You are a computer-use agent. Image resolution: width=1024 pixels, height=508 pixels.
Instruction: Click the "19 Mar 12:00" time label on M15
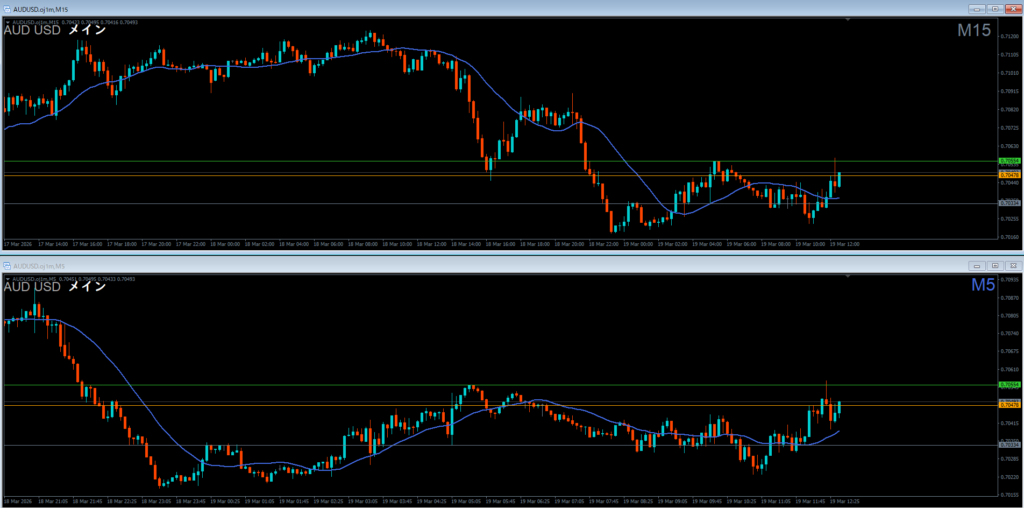(x=843, y=243)
